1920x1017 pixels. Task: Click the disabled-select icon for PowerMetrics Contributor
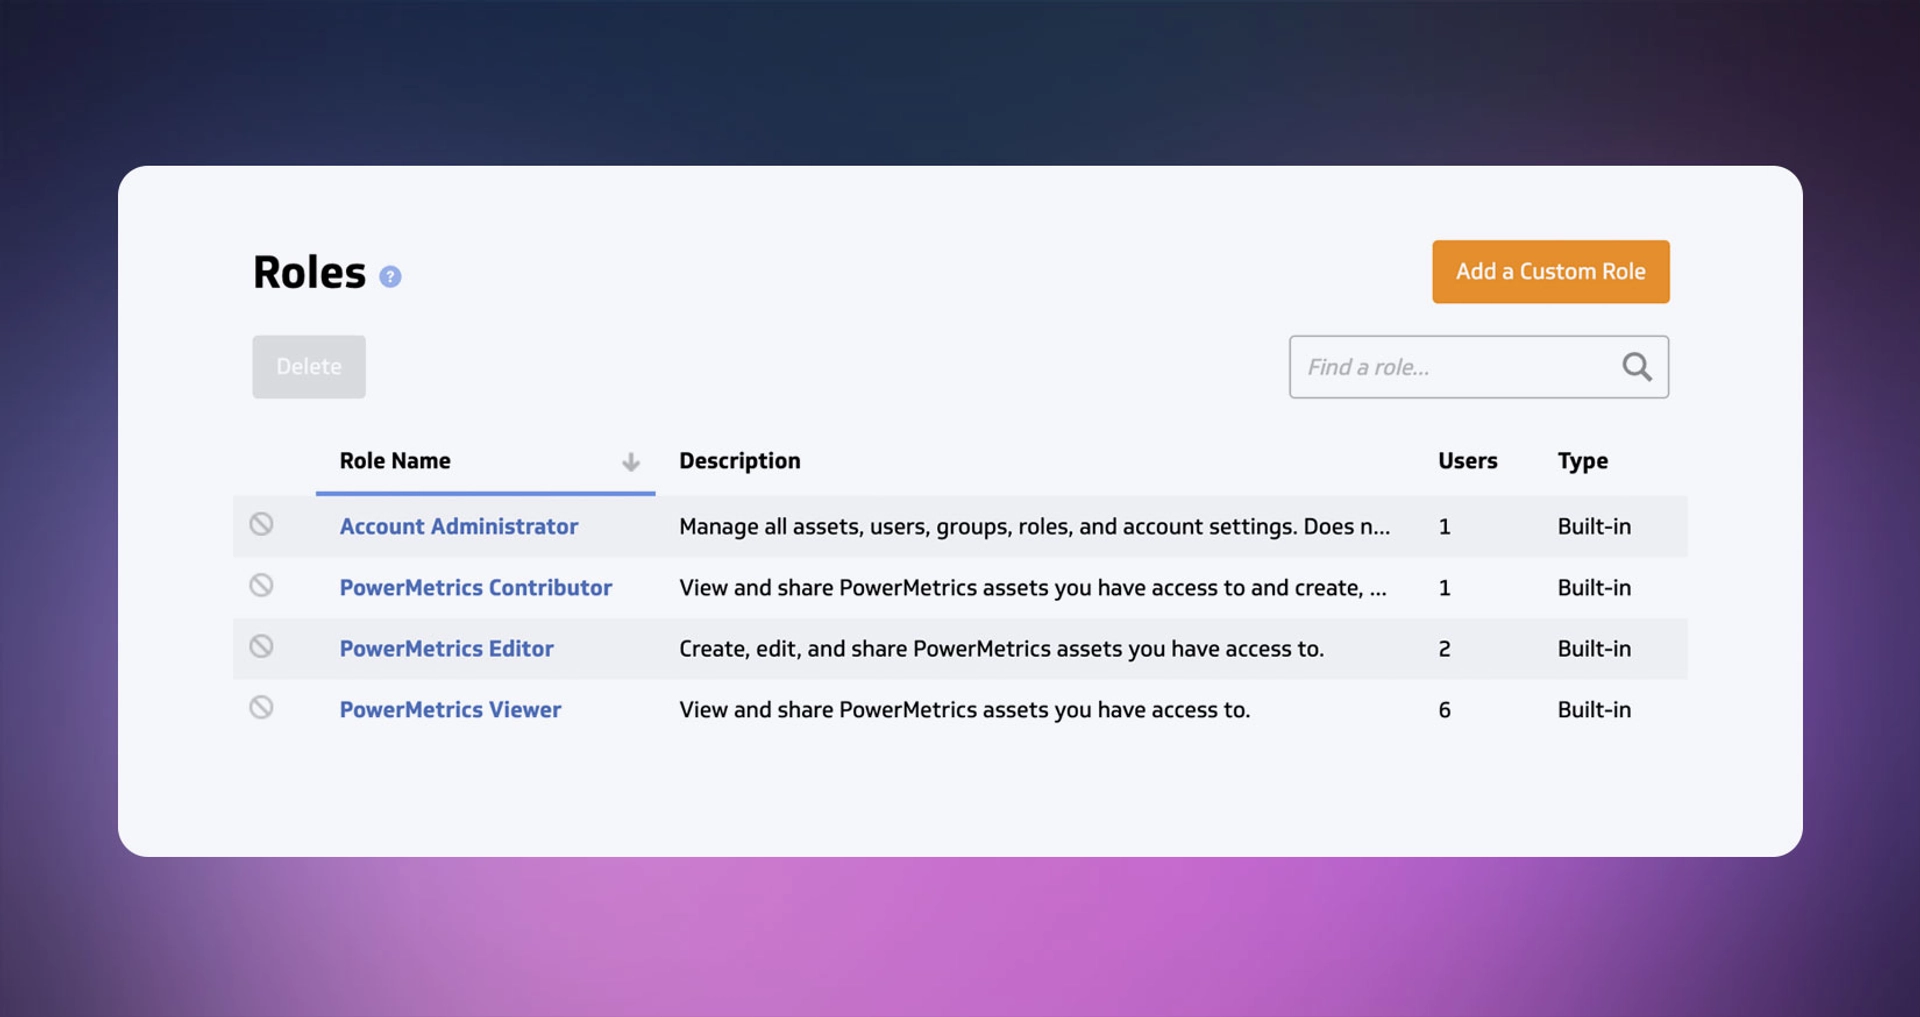point(261,585)
